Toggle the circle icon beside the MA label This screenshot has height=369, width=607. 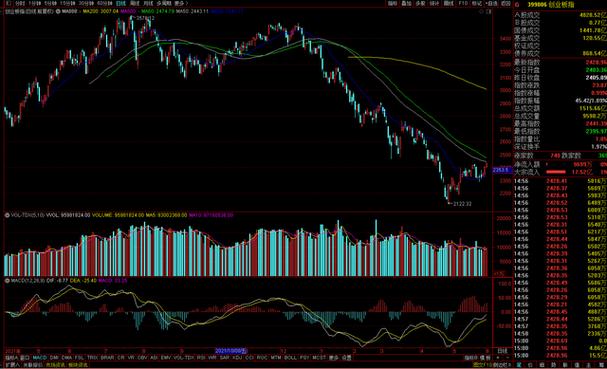coord(58,11)
